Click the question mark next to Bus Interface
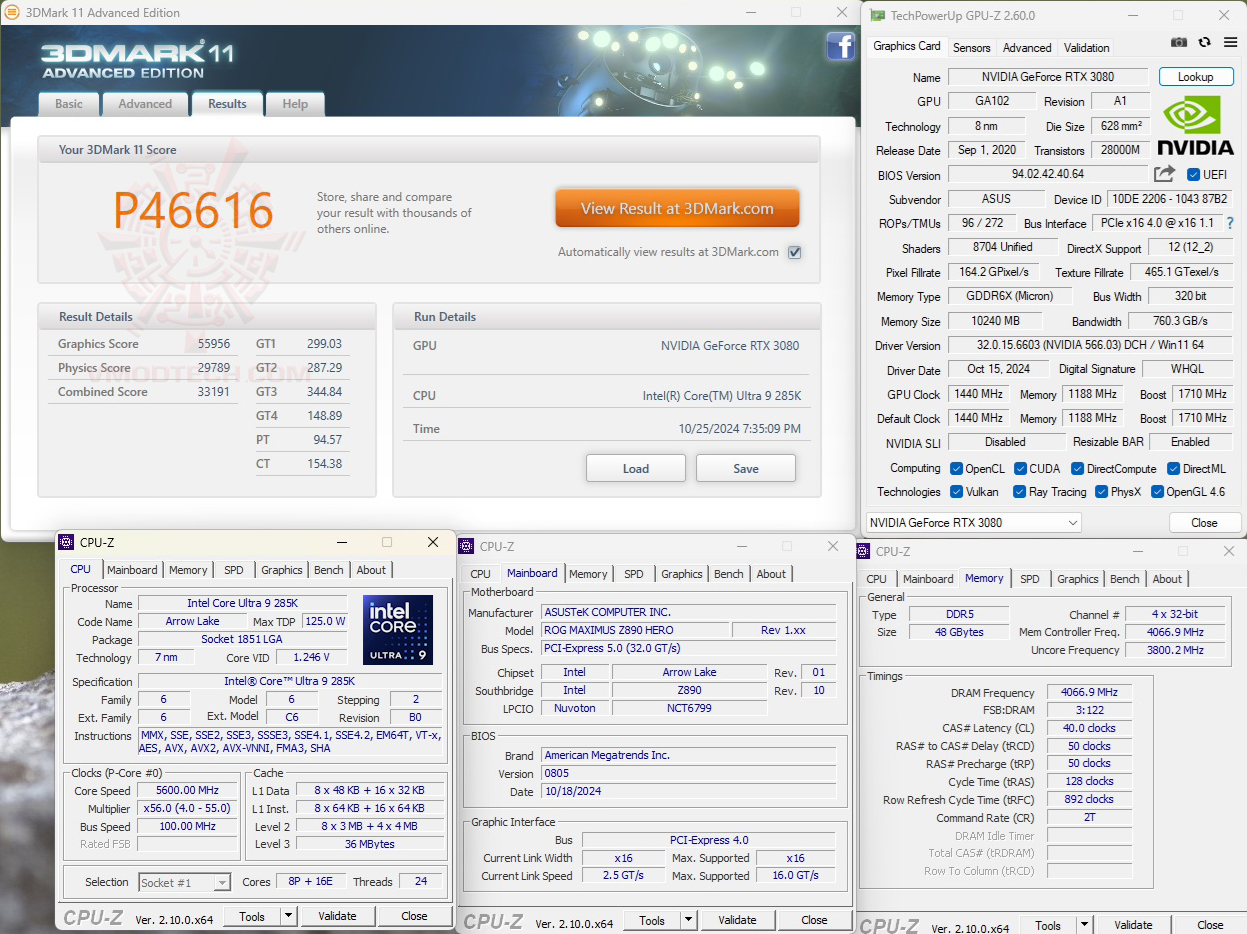Viewport: 1247px width, 934px height. (1229, 223)
